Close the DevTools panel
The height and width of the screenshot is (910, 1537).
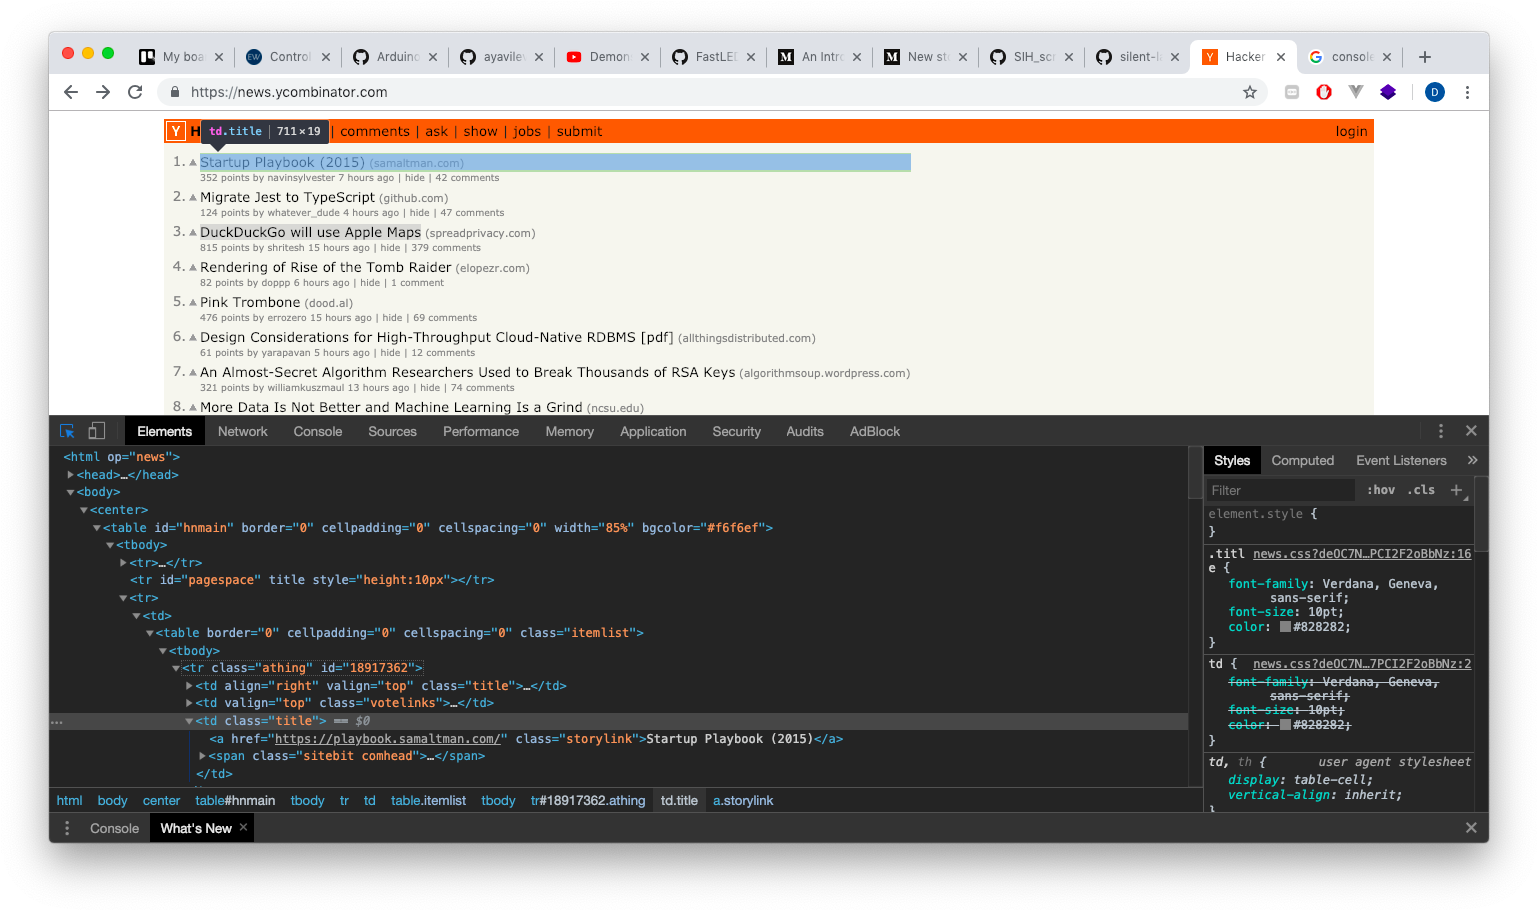pyautogui.click(x=1470, y=431)
